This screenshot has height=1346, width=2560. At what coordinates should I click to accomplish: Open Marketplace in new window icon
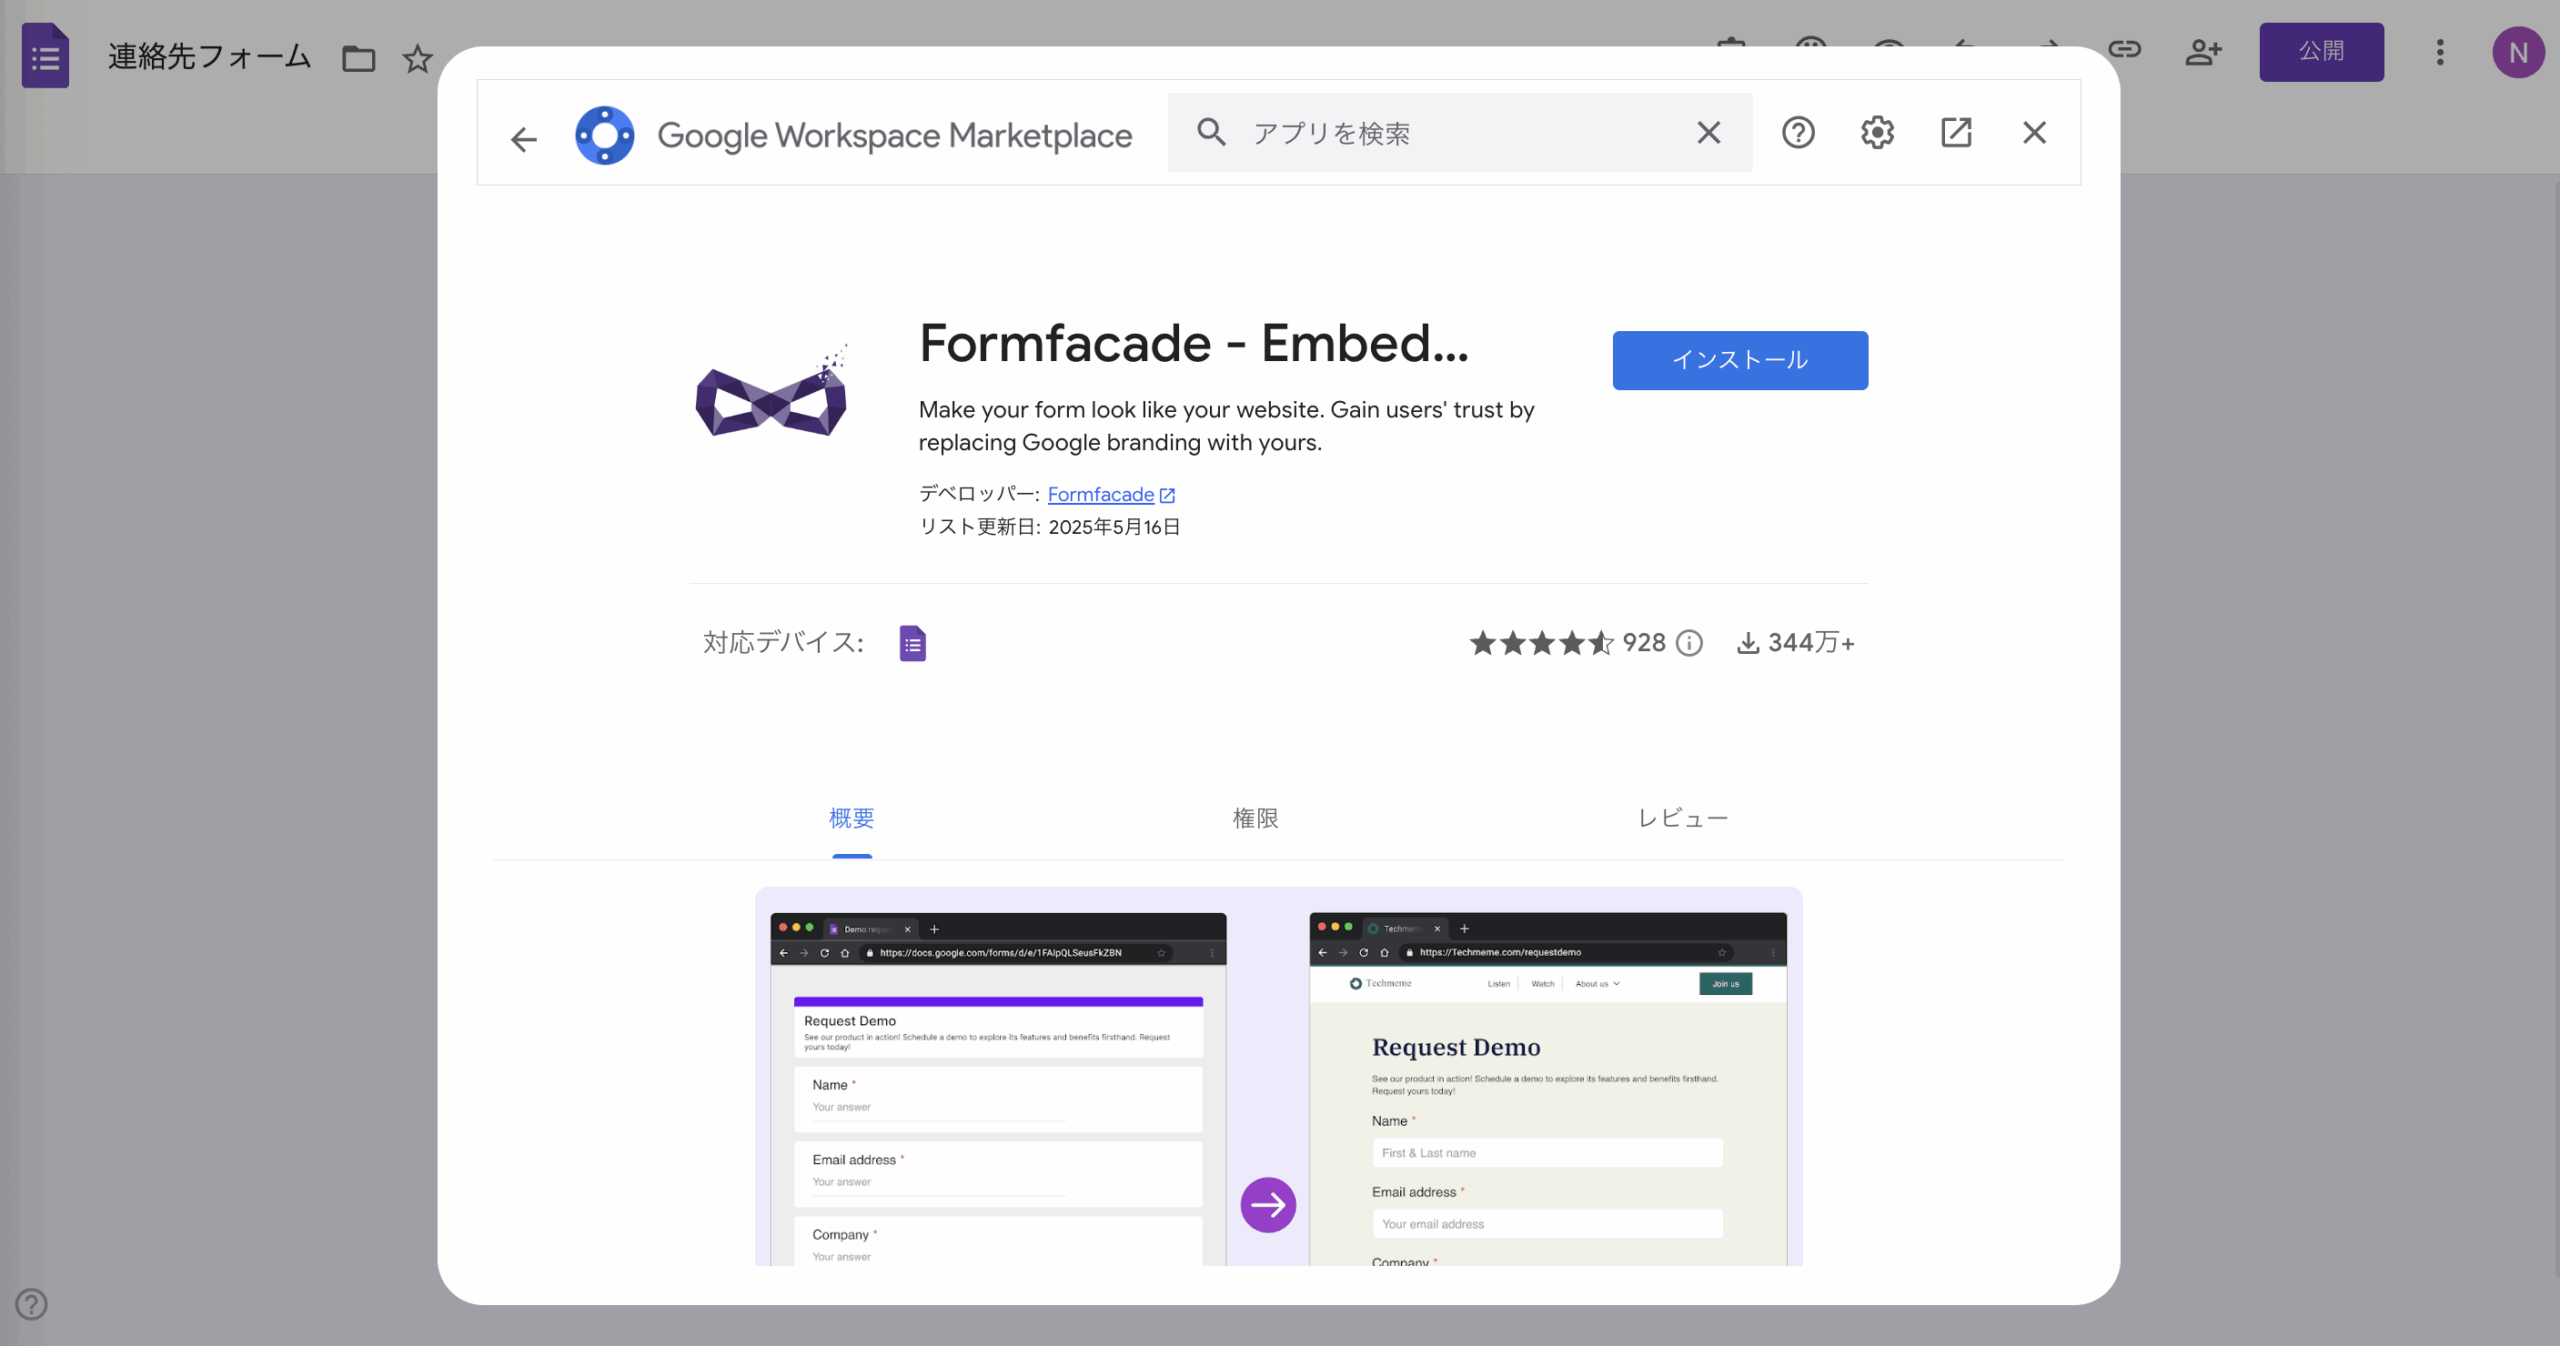(1955, 132)
